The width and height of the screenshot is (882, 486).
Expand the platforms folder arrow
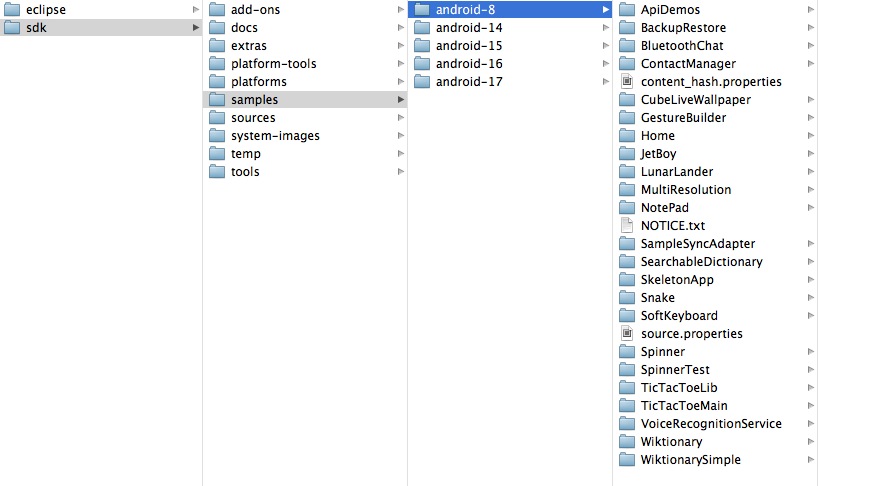pos(401,82)
